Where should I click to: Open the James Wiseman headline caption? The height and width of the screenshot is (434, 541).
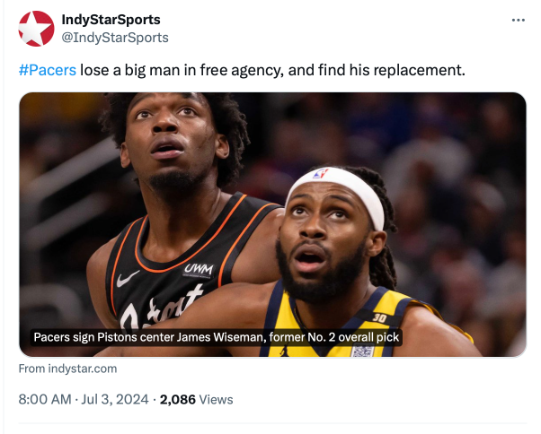(x=216, y=337)
